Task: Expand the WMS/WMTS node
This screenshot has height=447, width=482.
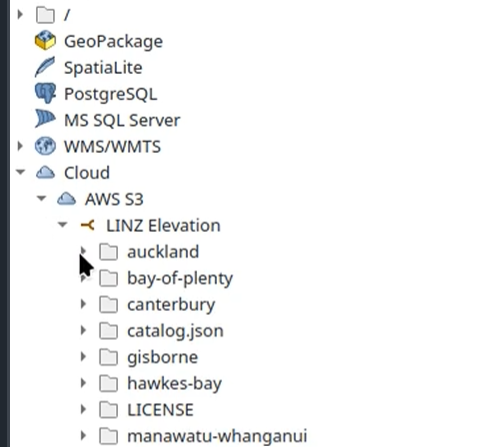Action: point(20,146)
